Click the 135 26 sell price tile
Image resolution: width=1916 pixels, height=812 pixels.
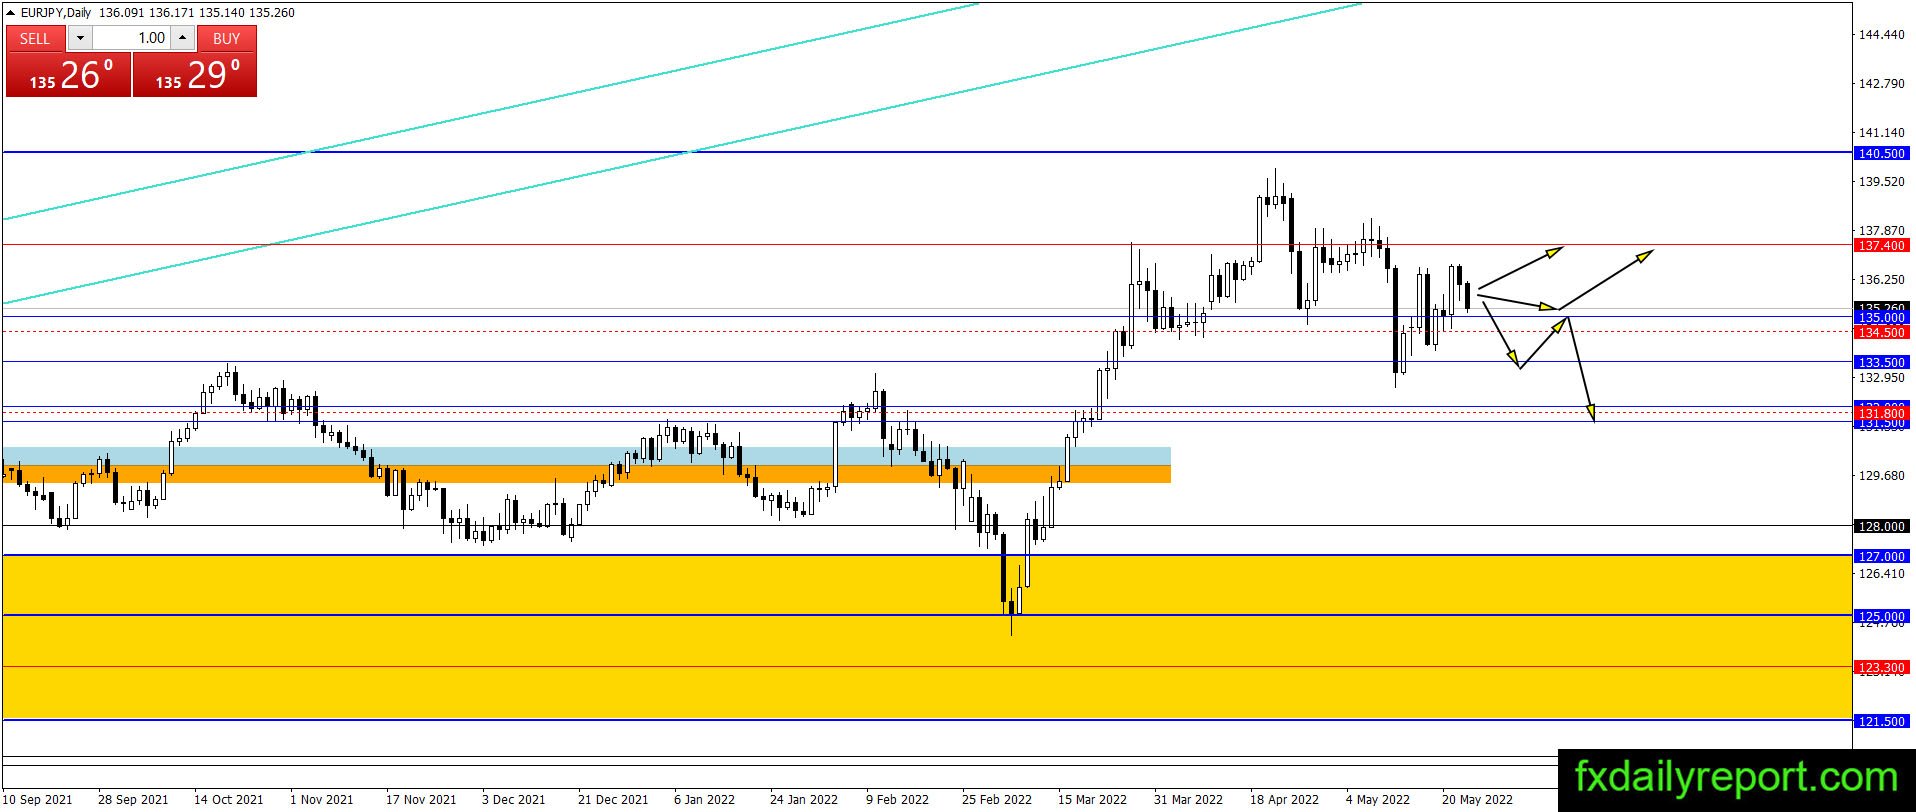click(69, 75)
